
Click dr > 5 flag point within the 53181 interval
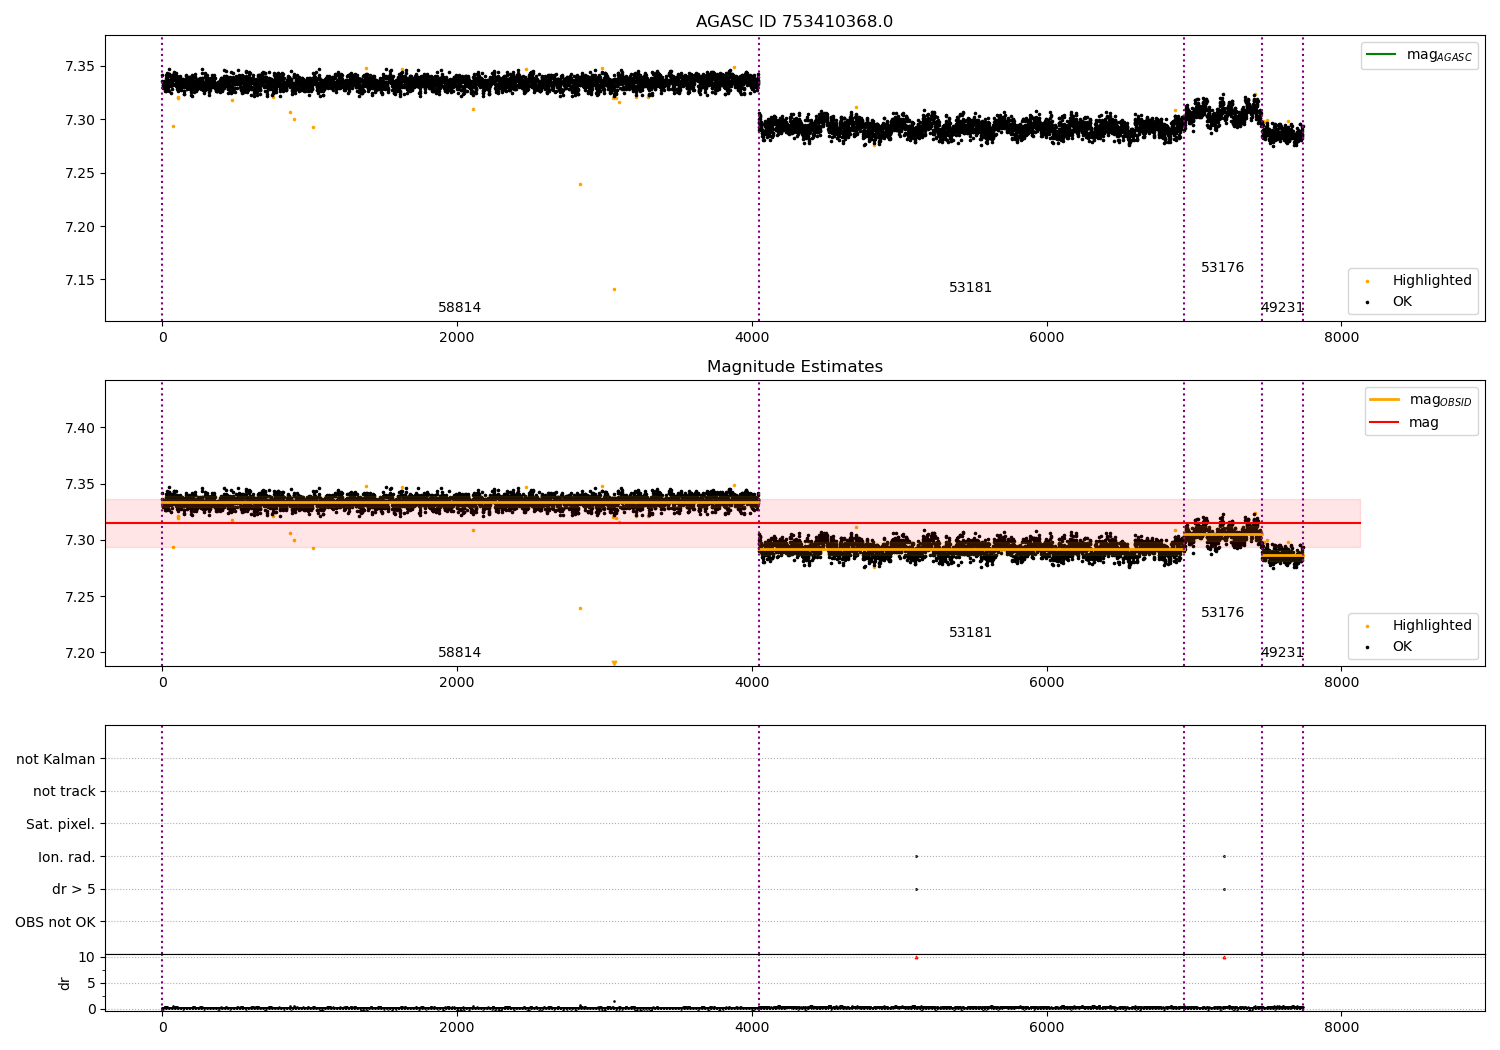pyautogui.click(x=916, y=889)
